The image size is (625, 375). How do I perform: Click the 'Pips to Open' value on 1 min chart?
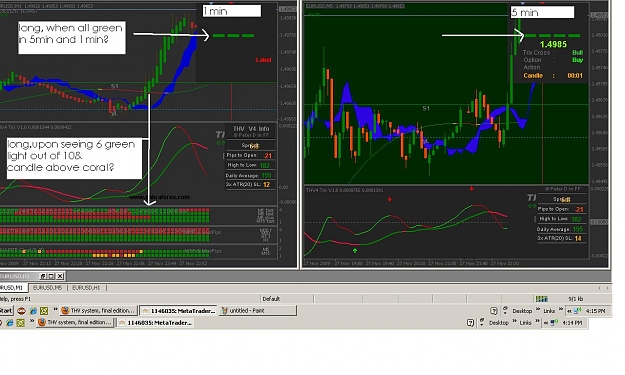pos(267,155)
